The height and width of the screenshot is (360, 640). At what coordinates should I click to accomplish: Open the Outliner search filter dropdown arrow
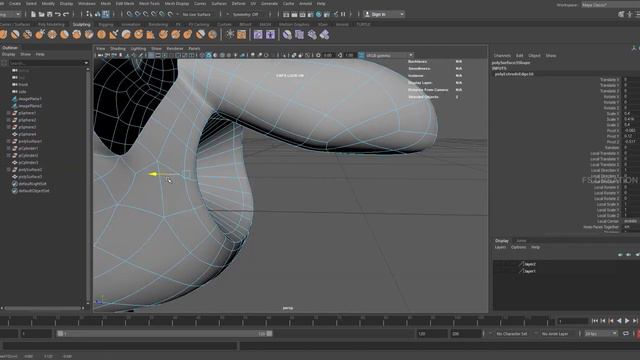click(x=86, y=63)
